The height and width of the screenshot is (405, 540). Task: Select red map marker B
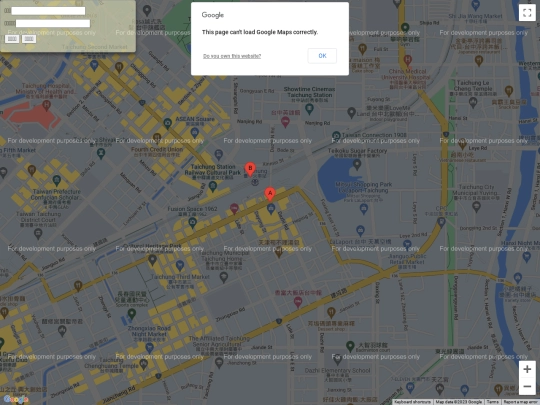[250, 169]
